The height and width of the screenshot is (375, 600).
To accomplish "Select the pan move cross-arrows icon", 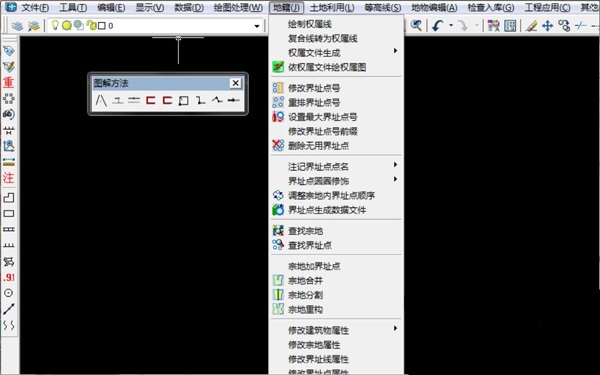I will [x=548, y=26].
